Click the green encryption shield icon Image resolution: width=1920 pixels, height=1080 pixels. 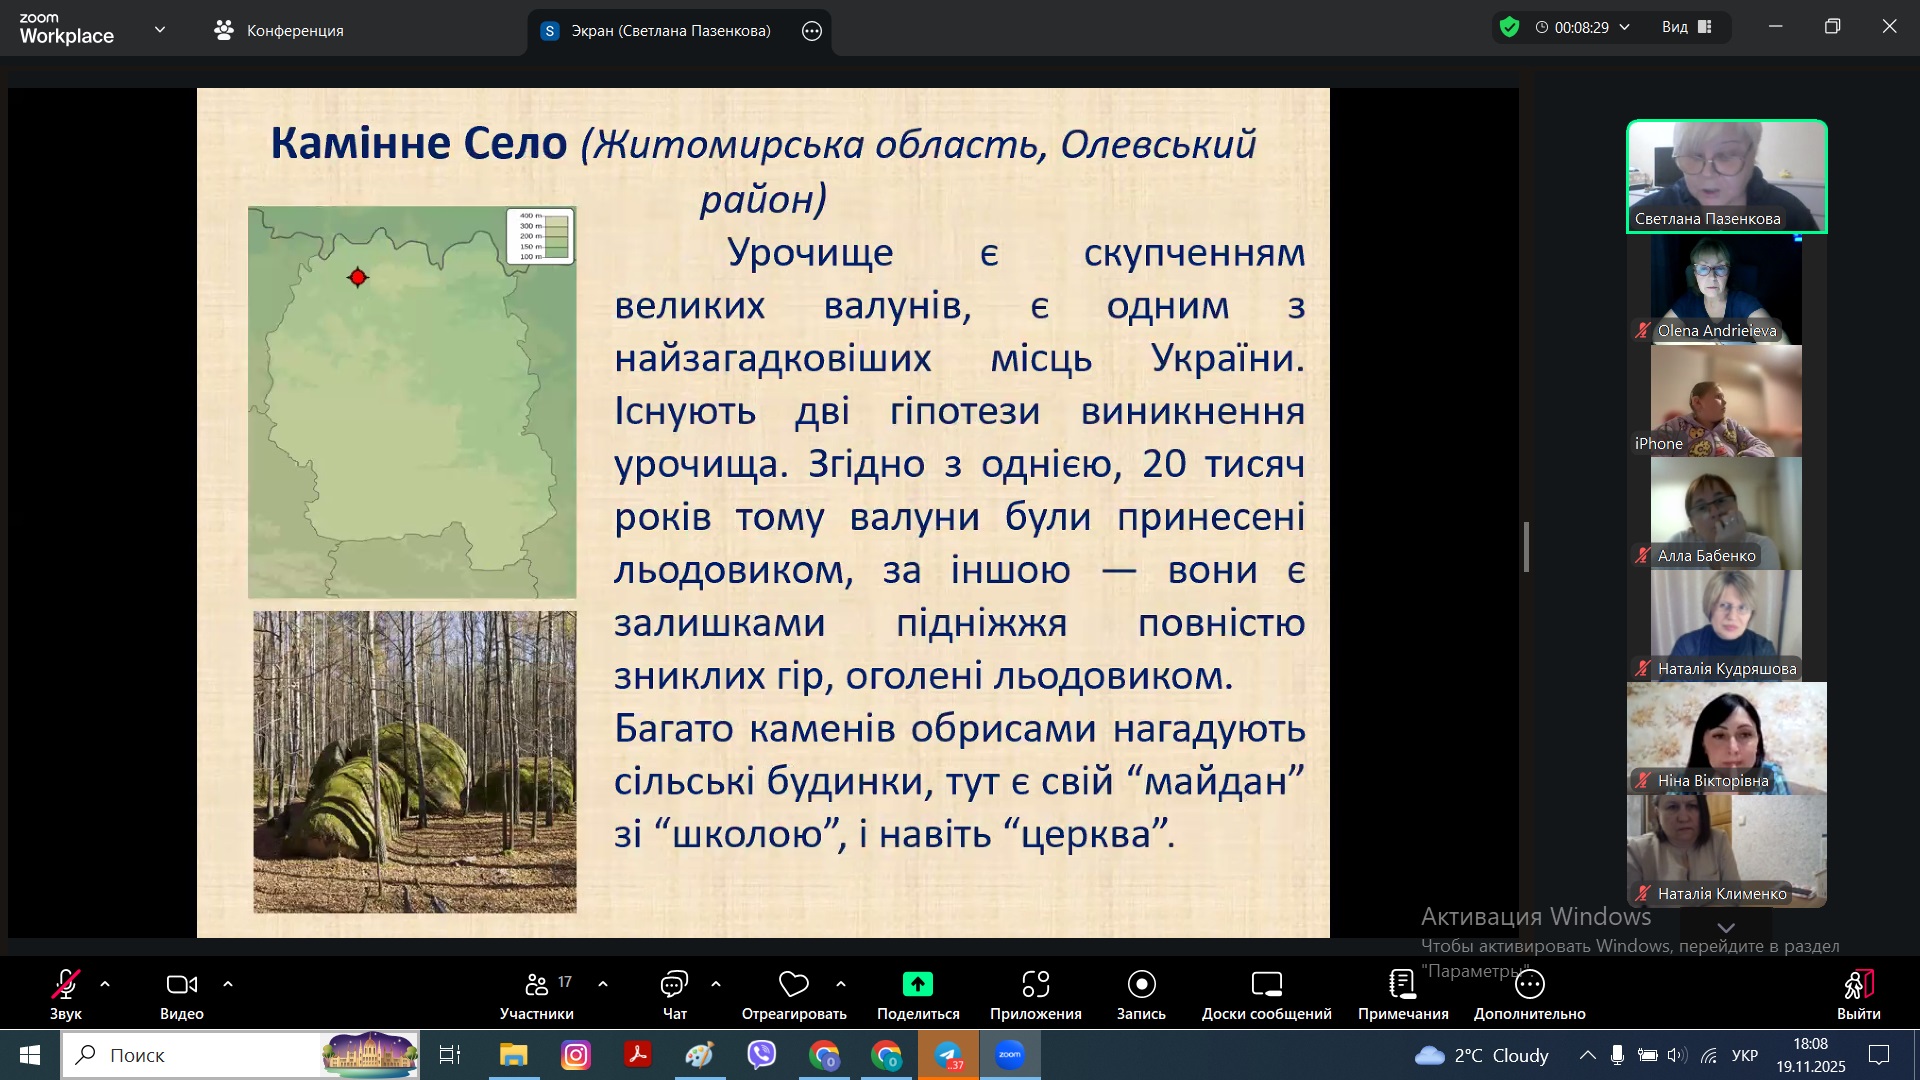pyautogui.click(x=1509, y=27)
